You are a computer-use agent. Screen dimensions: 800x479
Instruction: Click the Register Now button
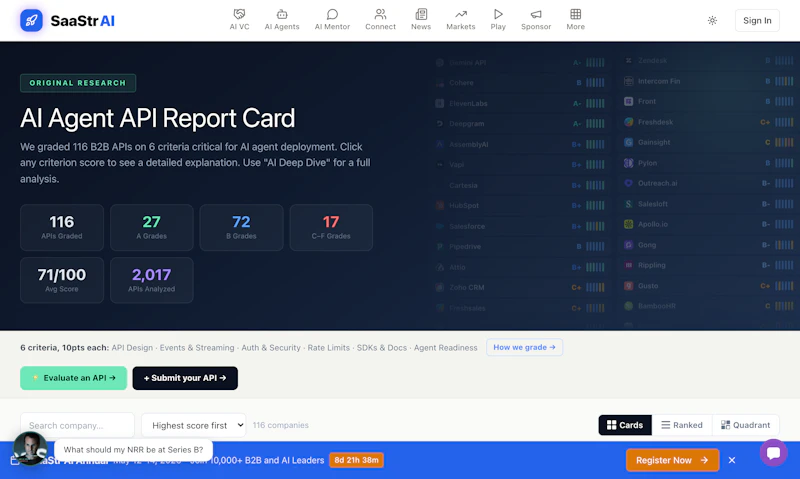[672, 460]
